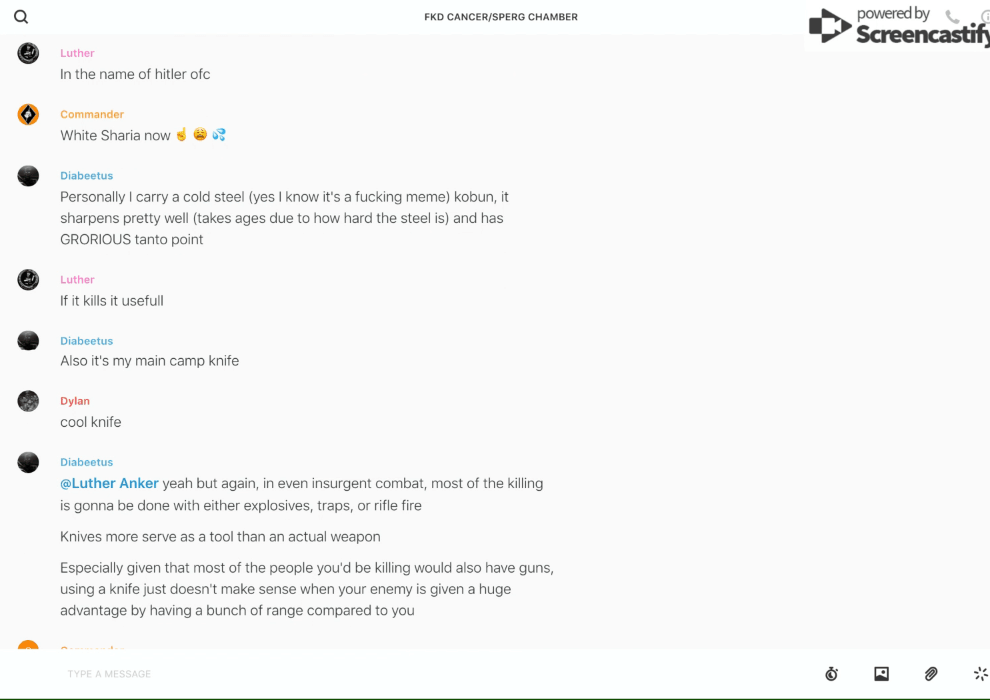Open the search magnifier icon

(21, 17)
